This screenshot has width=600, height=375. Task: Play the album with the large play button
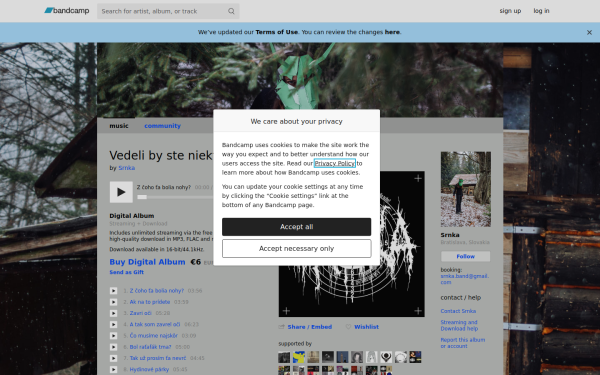(121, 192)
